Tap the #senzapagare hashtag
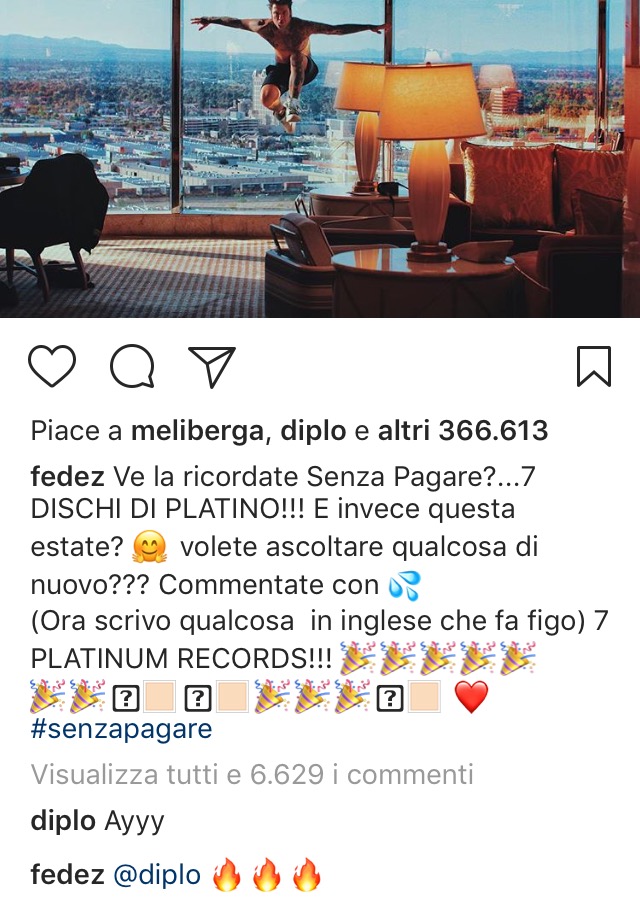 (x=121, y=729)
